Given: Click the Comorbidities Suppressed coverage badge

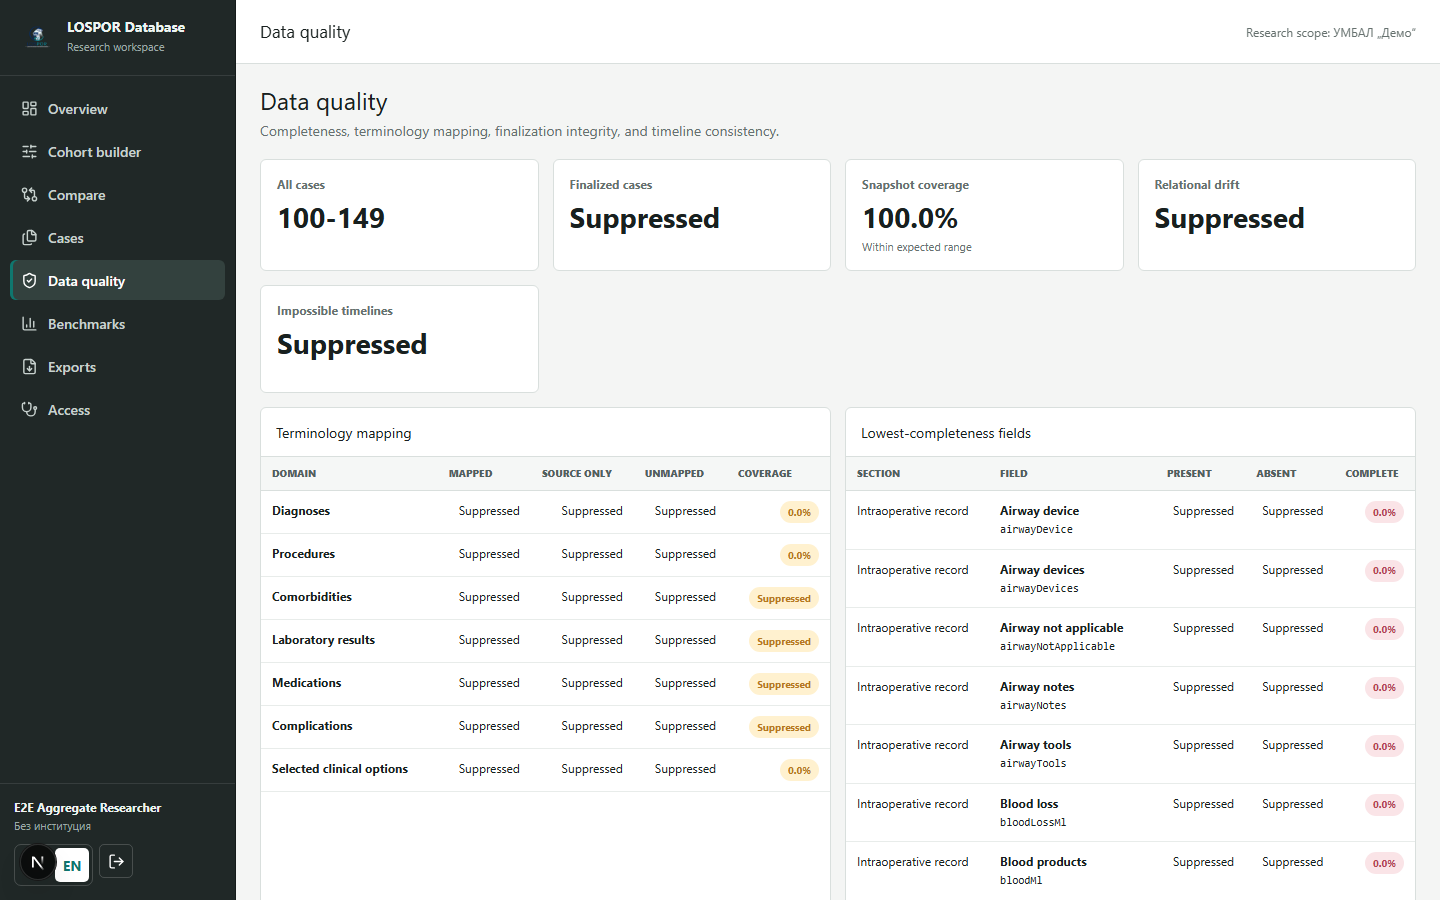Looking at the screenshot, I should click(x=784, y=598).
